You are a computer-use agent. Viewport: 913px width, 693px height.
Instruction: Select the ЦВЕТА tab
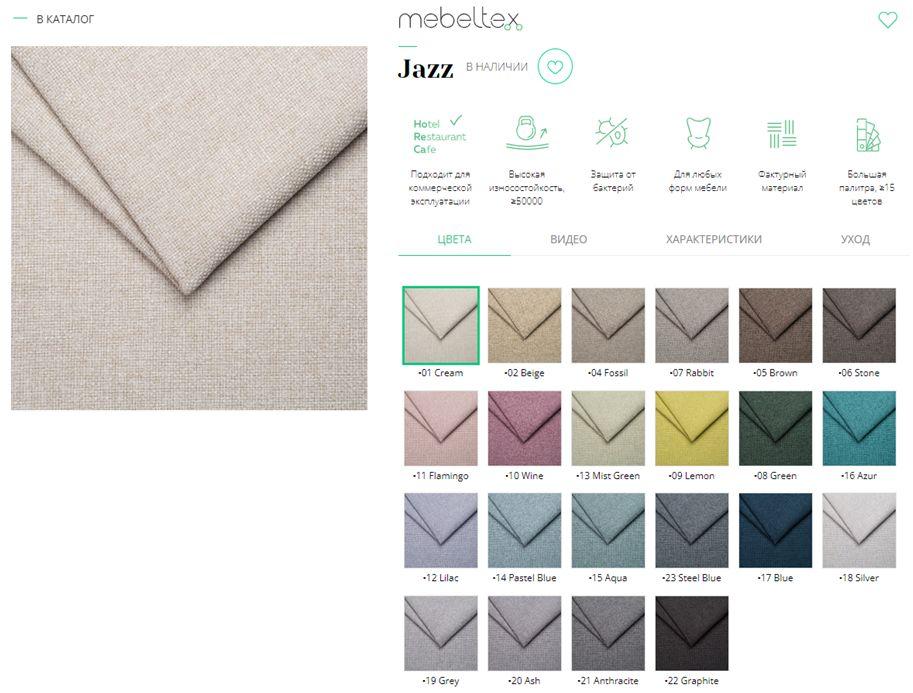coord(454,239)
